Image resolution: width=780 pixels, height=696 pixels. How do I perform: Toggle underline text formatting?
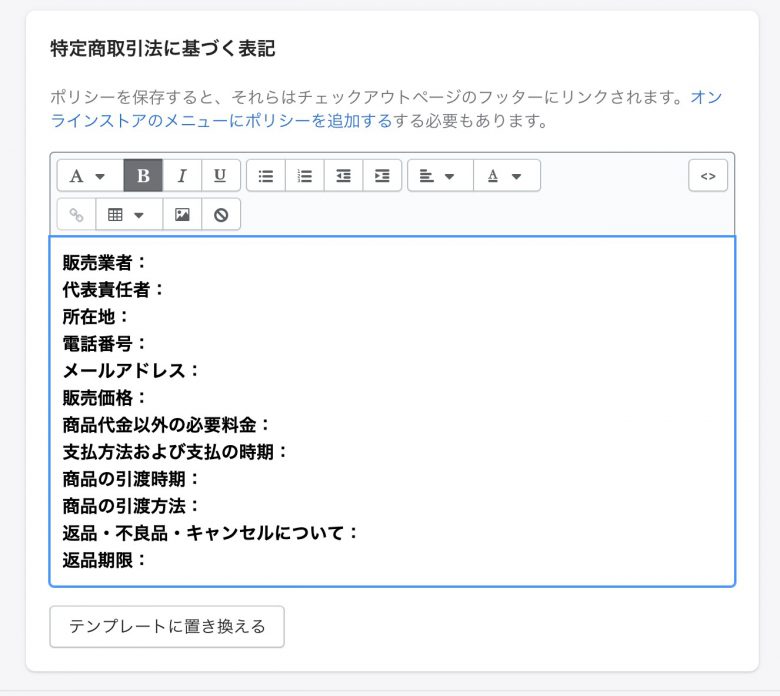(x=220, y=176)
